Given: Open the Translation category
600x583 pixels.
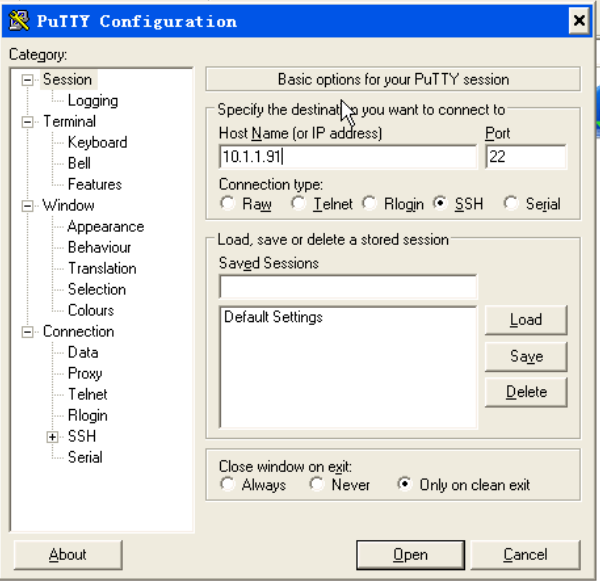Looking at the screenshot, I should click(102, 269).
